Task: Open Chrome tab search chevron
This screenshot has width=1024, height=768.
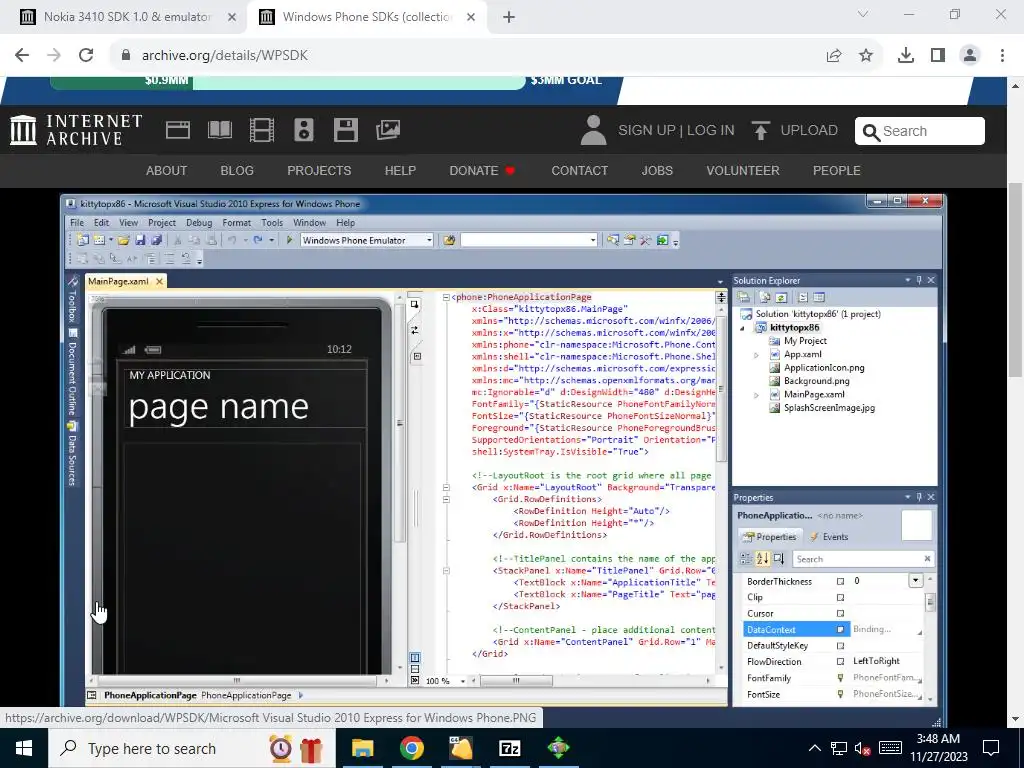Action: tap(863, 14)
